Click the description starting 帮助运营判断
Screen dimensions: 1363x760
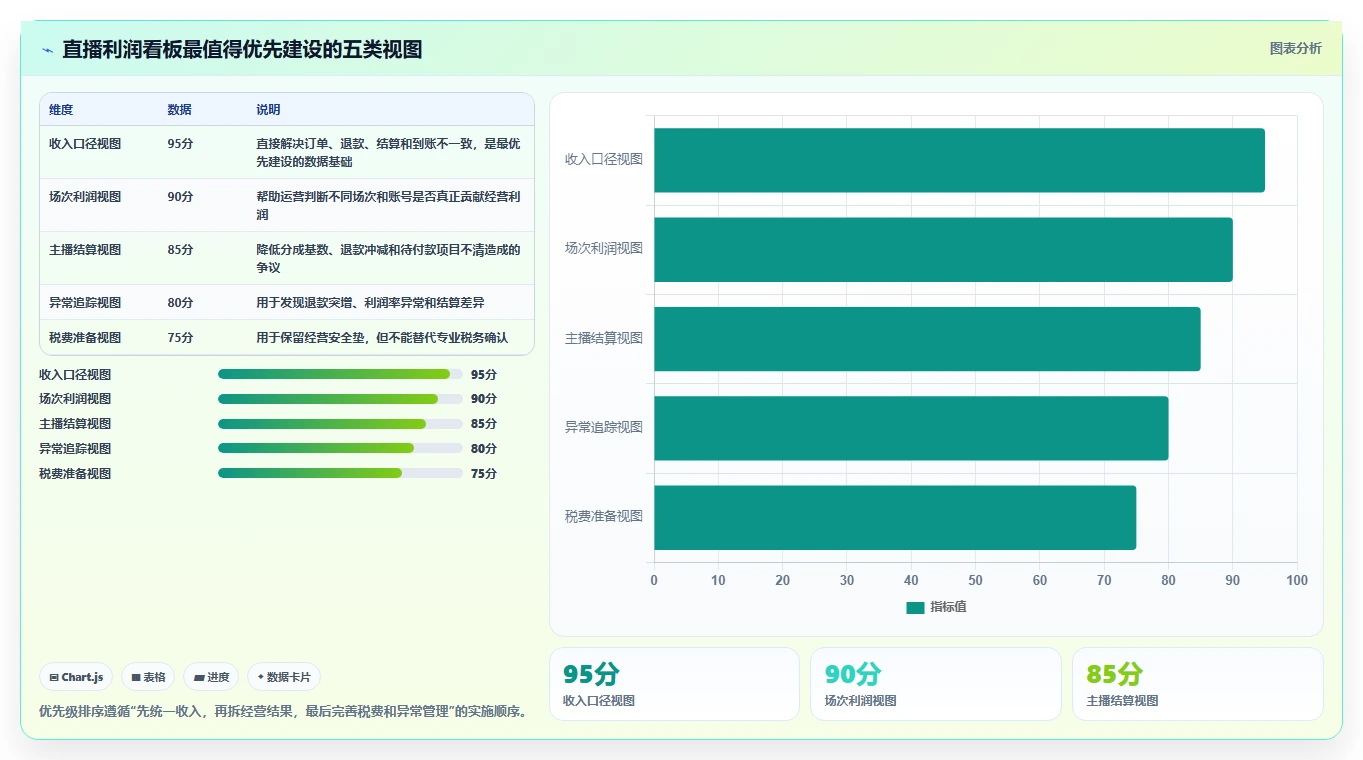pyautogui.click(x=389, y=206)
